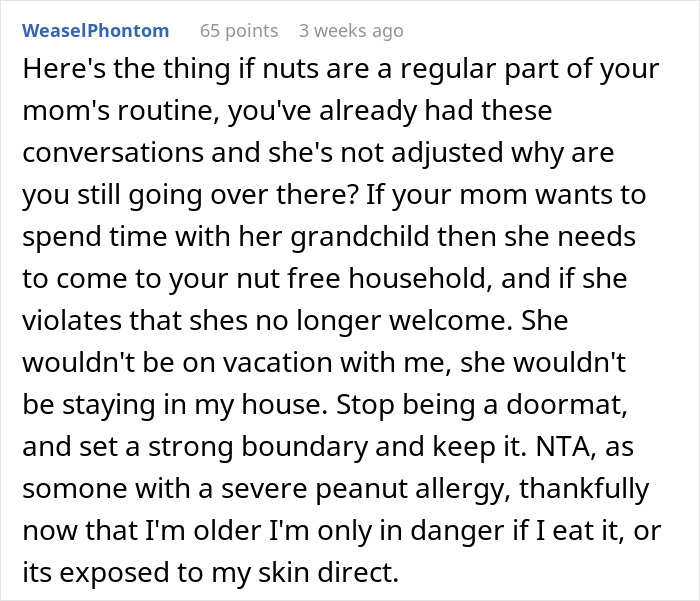
Task: Click the word conversations in comment
Action: click(113, 153)
